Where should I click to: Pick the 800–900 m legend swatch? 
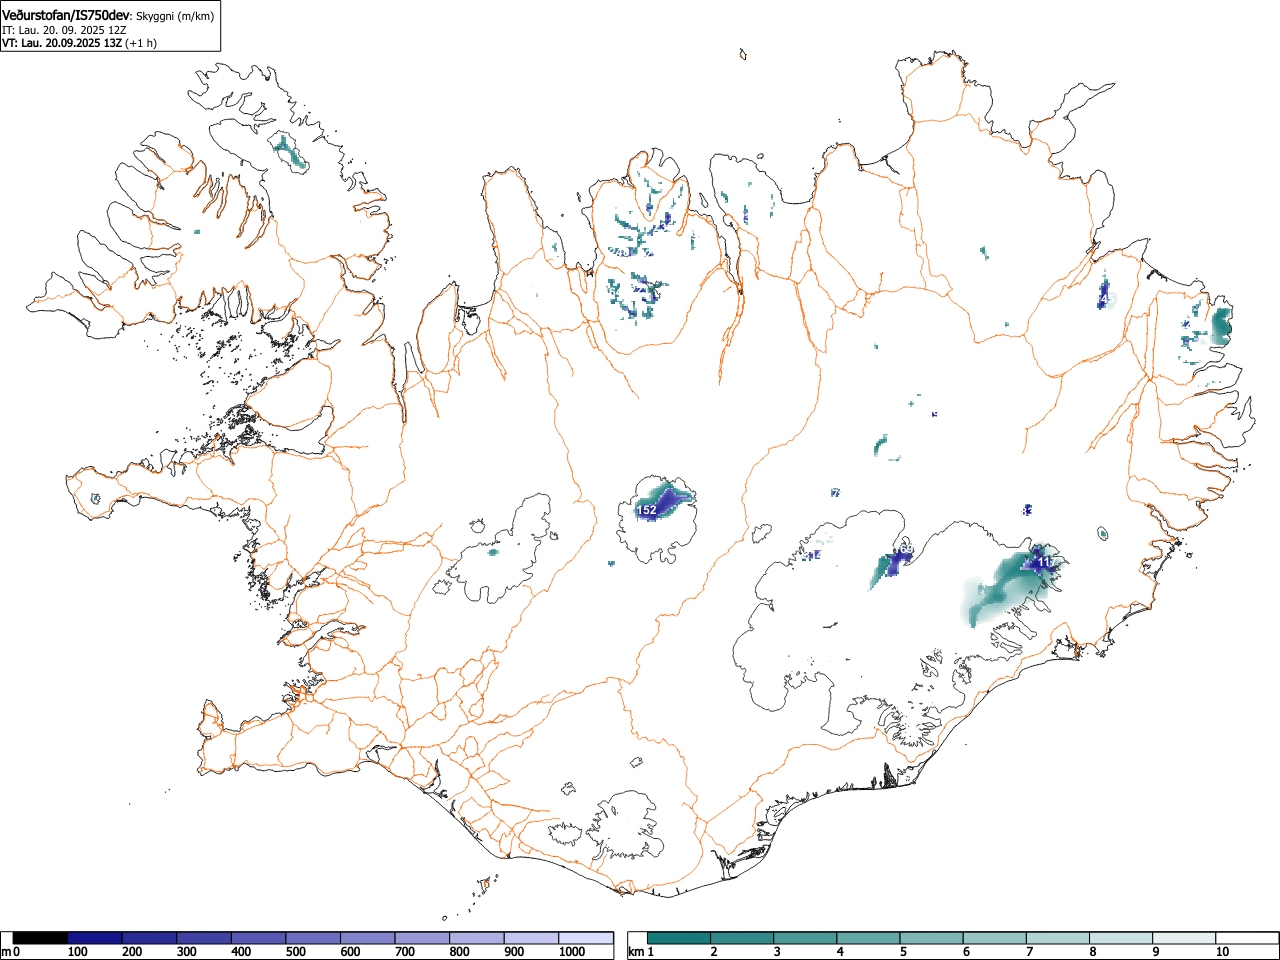point(477,938)
